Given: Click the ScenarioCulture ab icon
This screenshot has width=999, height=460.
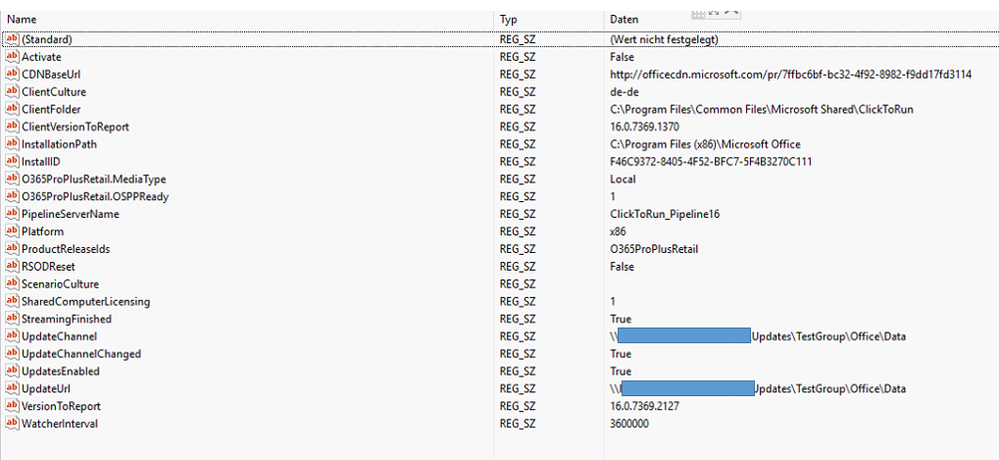Looking at the screenshot, I should 12,284.
